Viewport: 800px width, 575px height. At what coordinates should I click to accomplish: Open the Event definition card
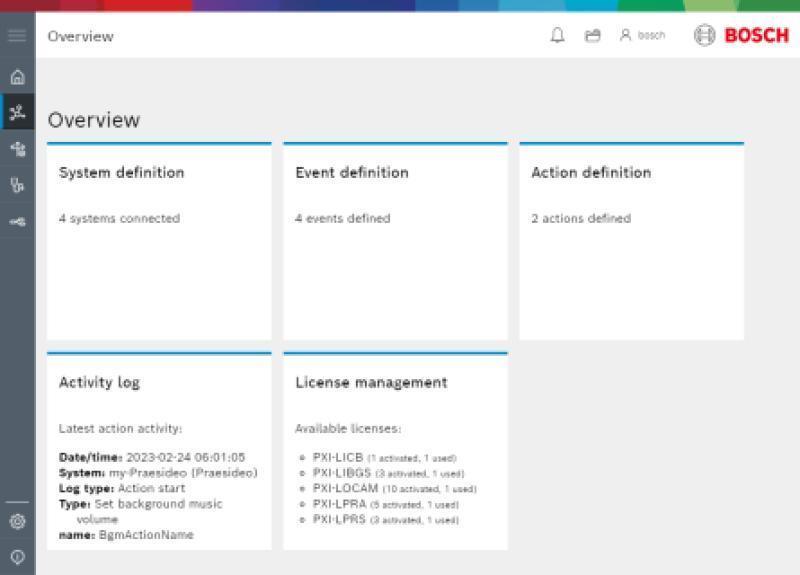395,241
